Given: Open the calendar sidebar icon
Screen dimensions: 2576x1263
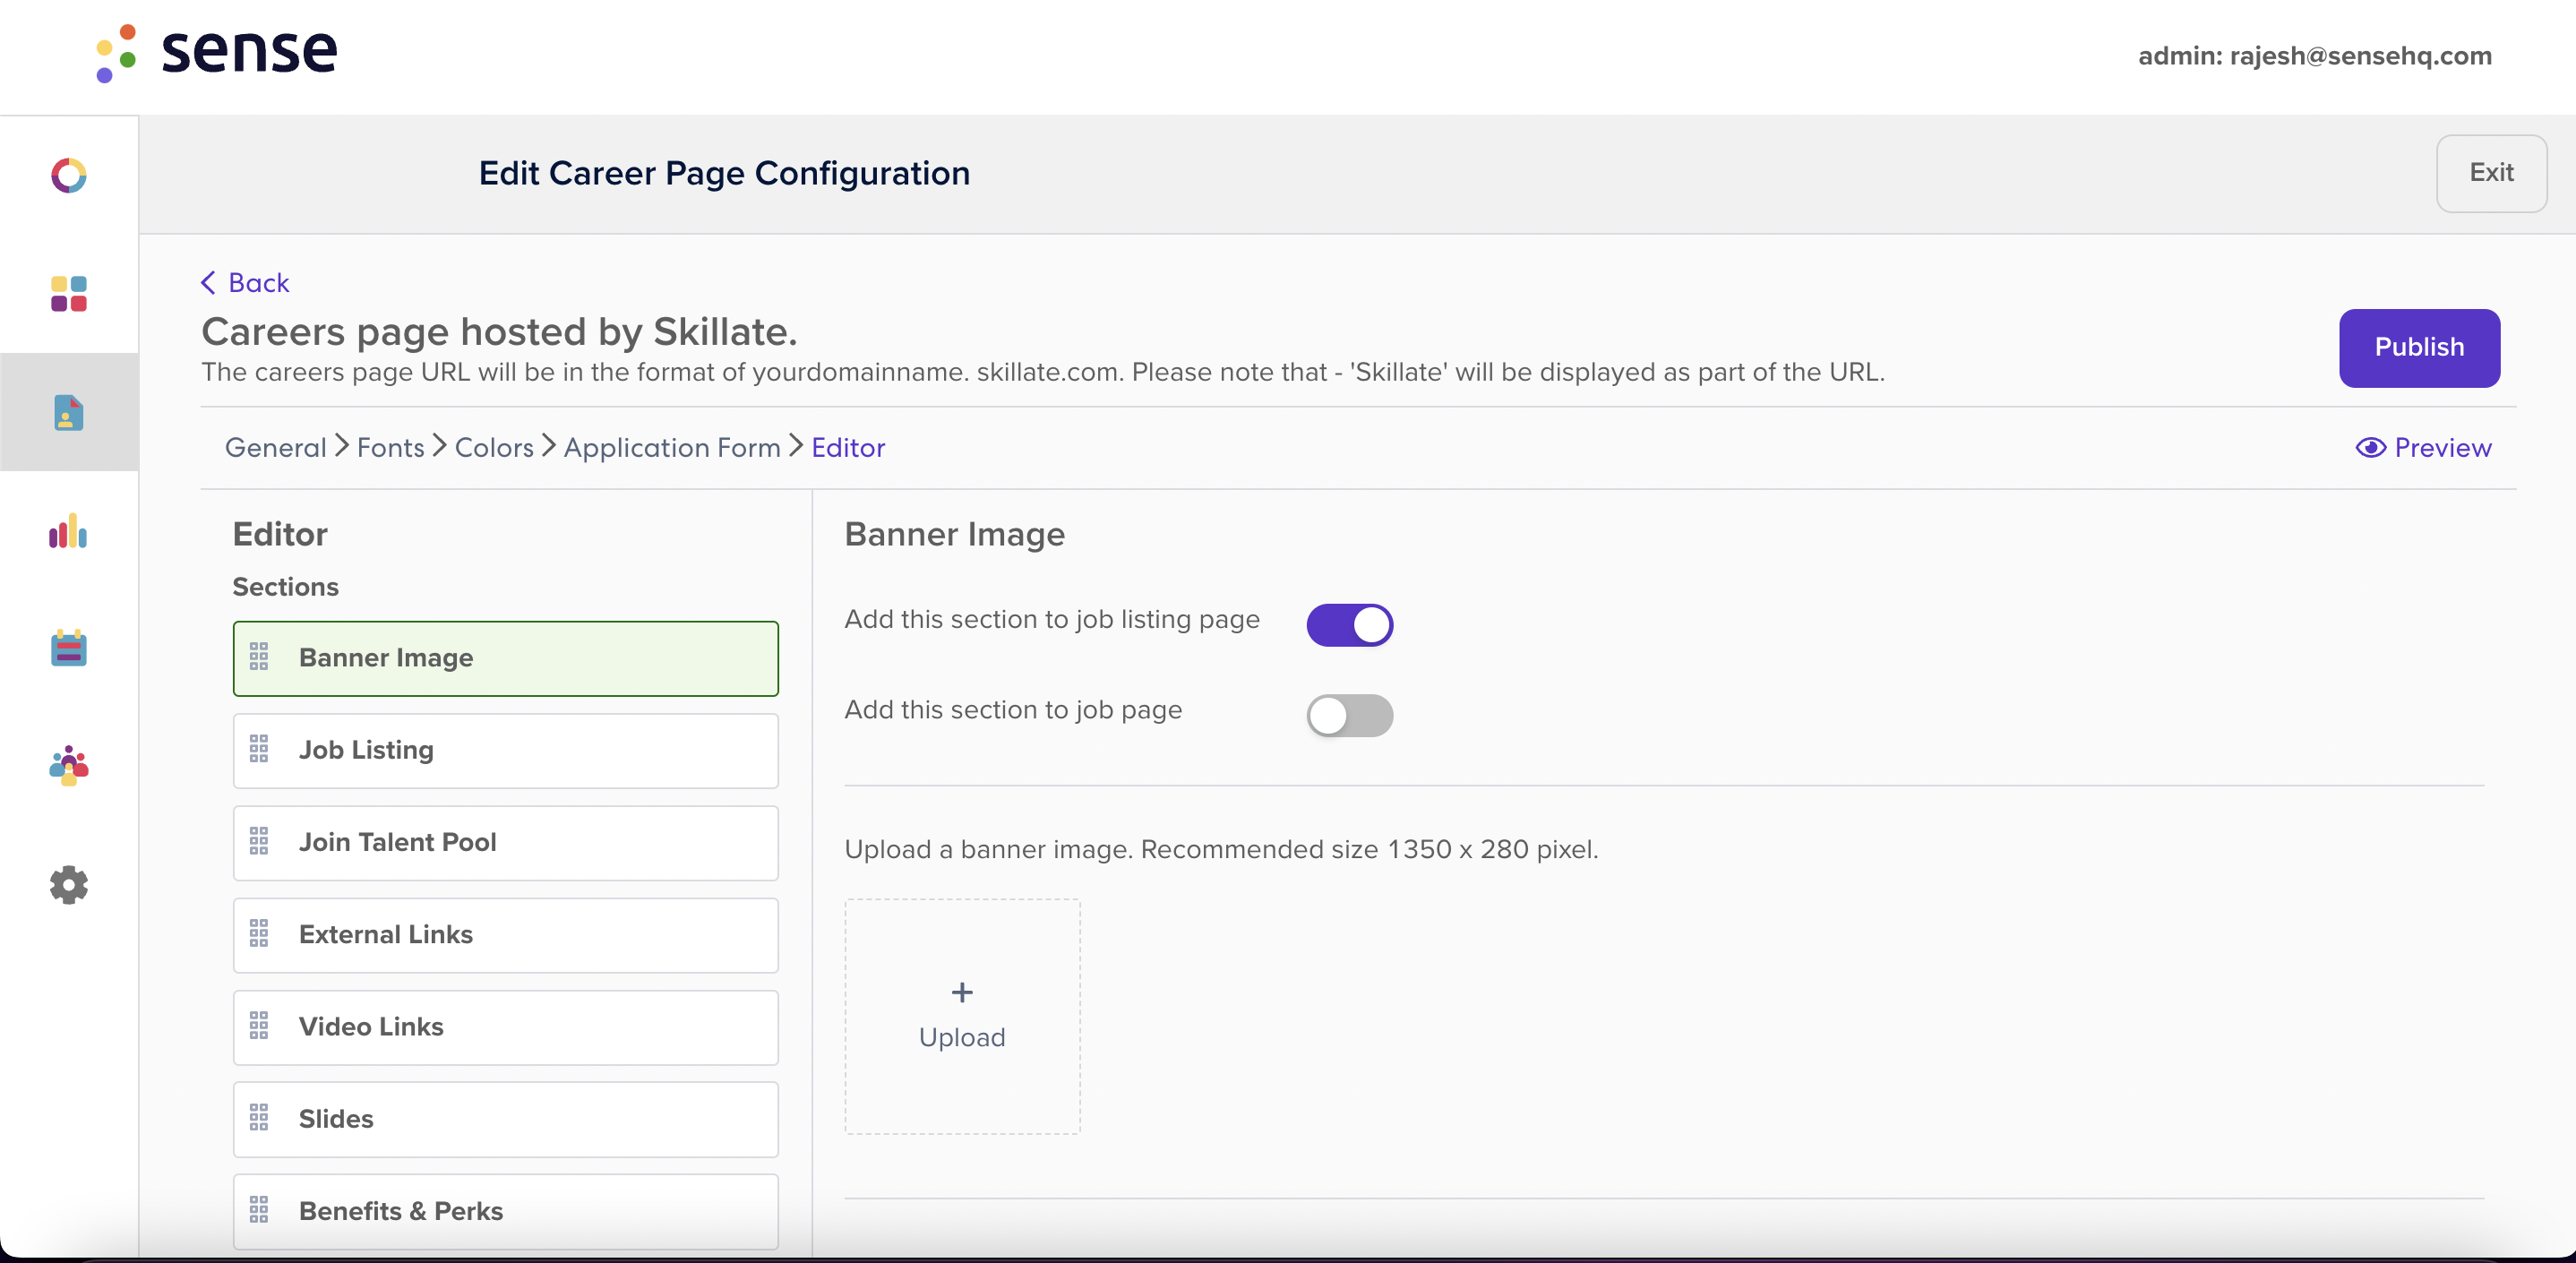Looking at the screenshot, I should [69, 648].
